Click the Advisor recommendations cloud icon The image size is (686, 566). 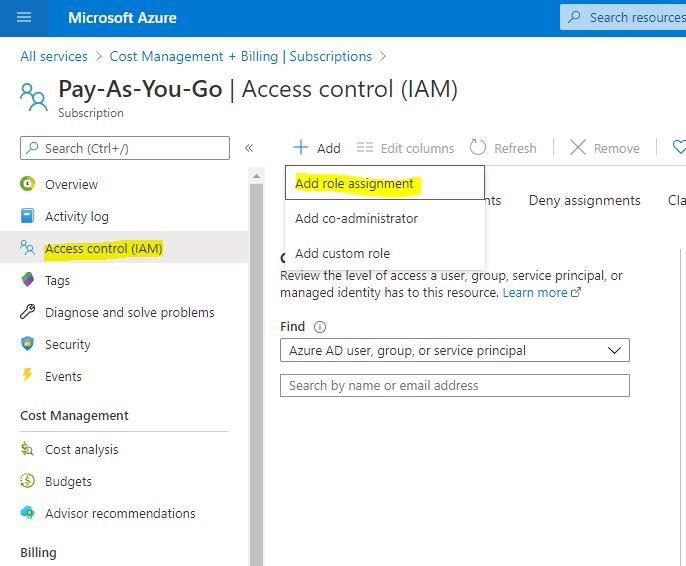point(28,513)
